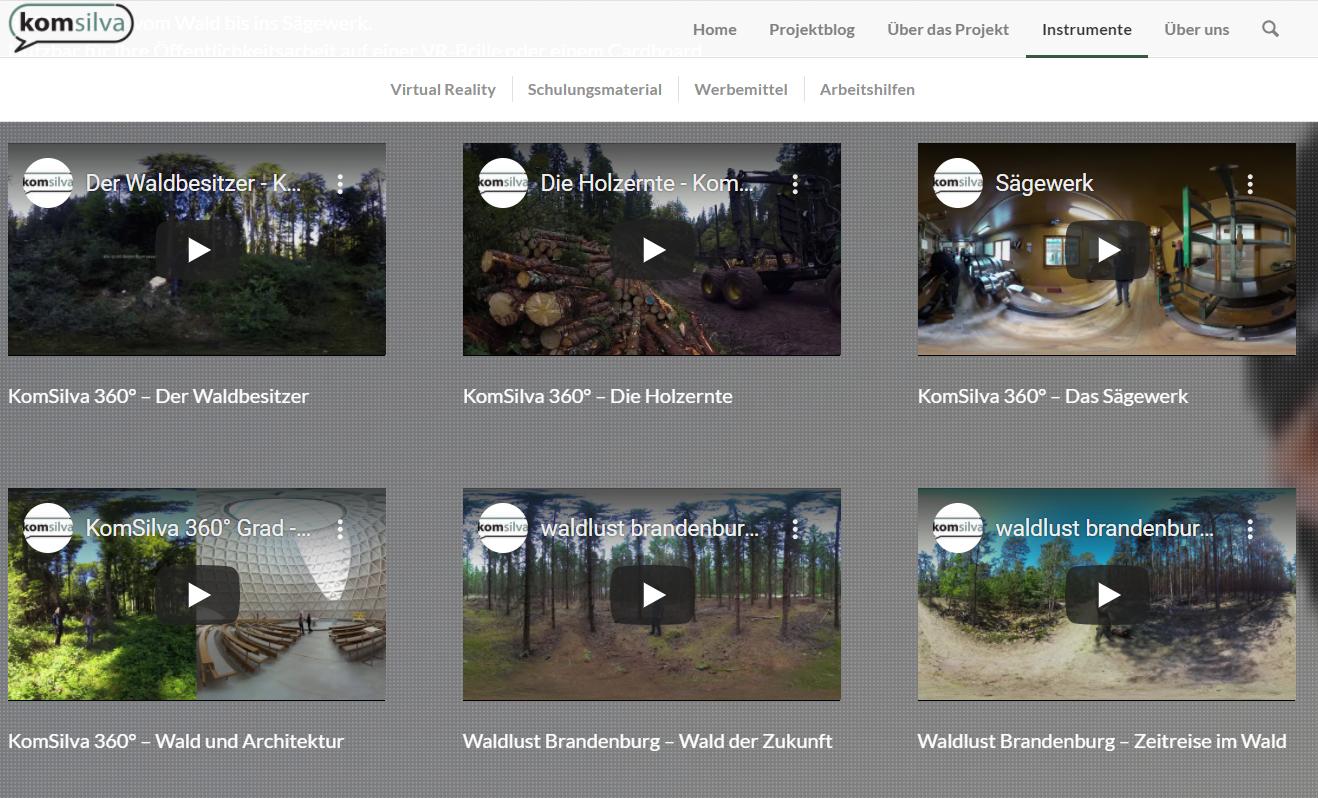1318x798 pixels.
Task: Switch to Arbeitshilfen submenu
Action: tap(867, 89)
